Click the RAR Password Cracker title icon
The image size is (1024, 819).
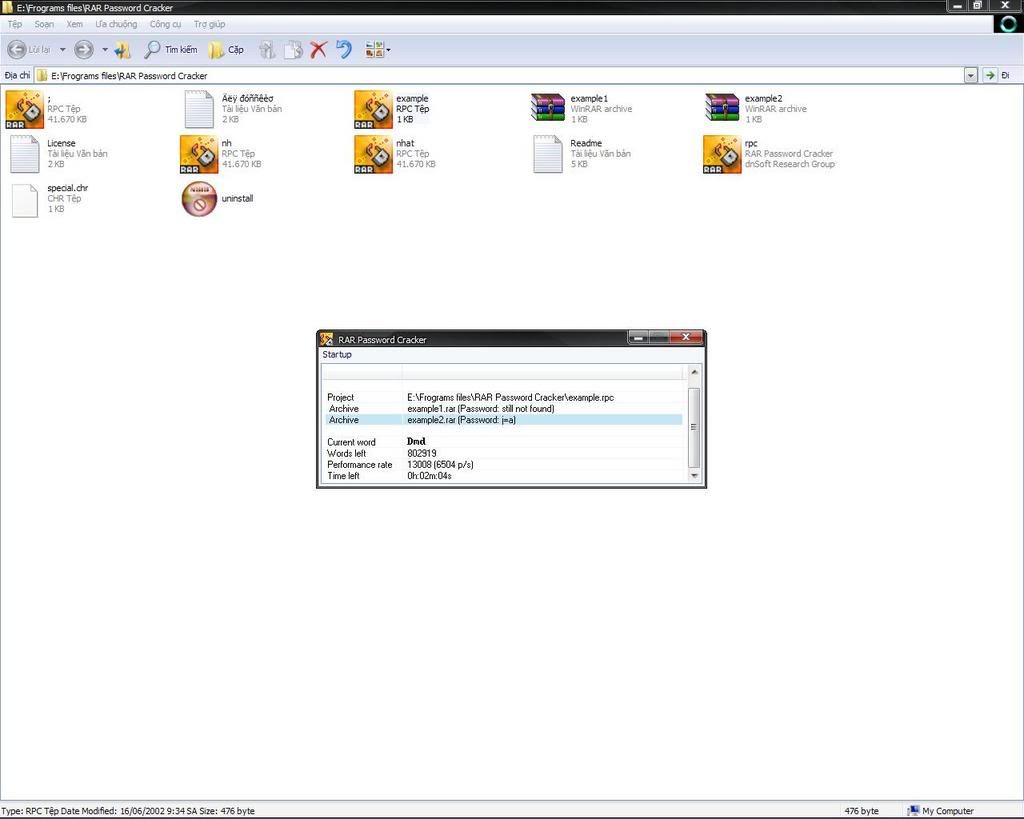pyautogui.click(x=327, y=339)
